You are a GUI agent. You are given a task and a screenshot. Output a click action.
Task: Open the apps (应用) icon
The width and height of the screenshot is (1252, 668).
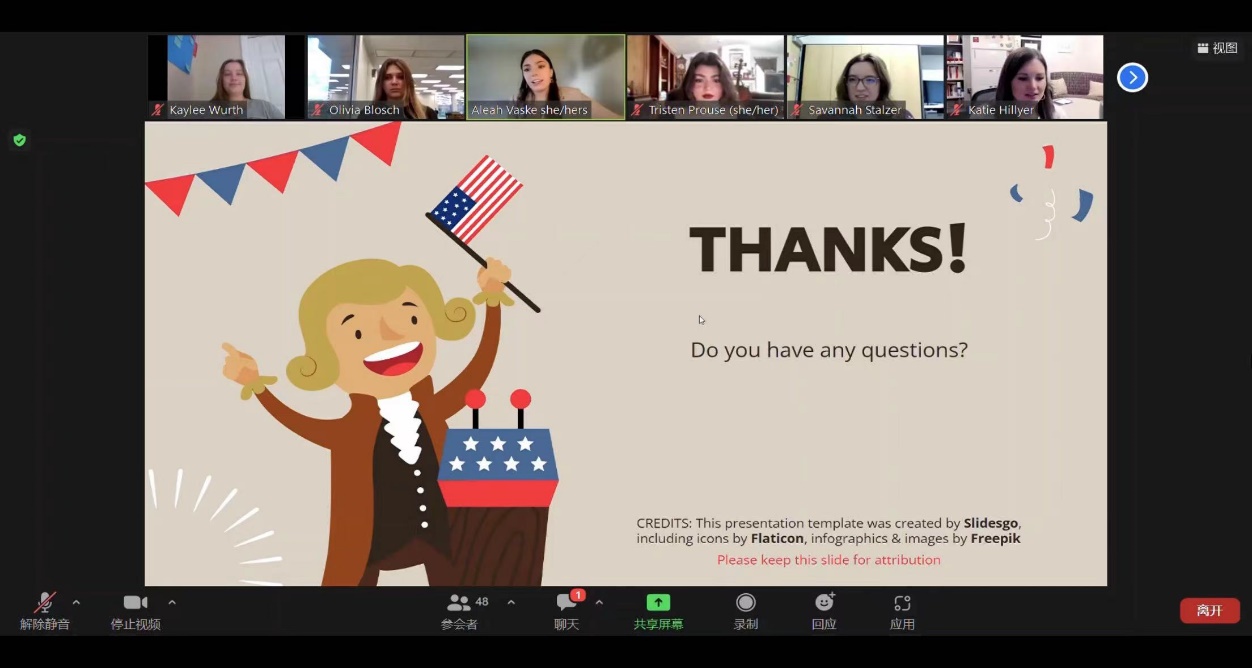click(902, 603)
